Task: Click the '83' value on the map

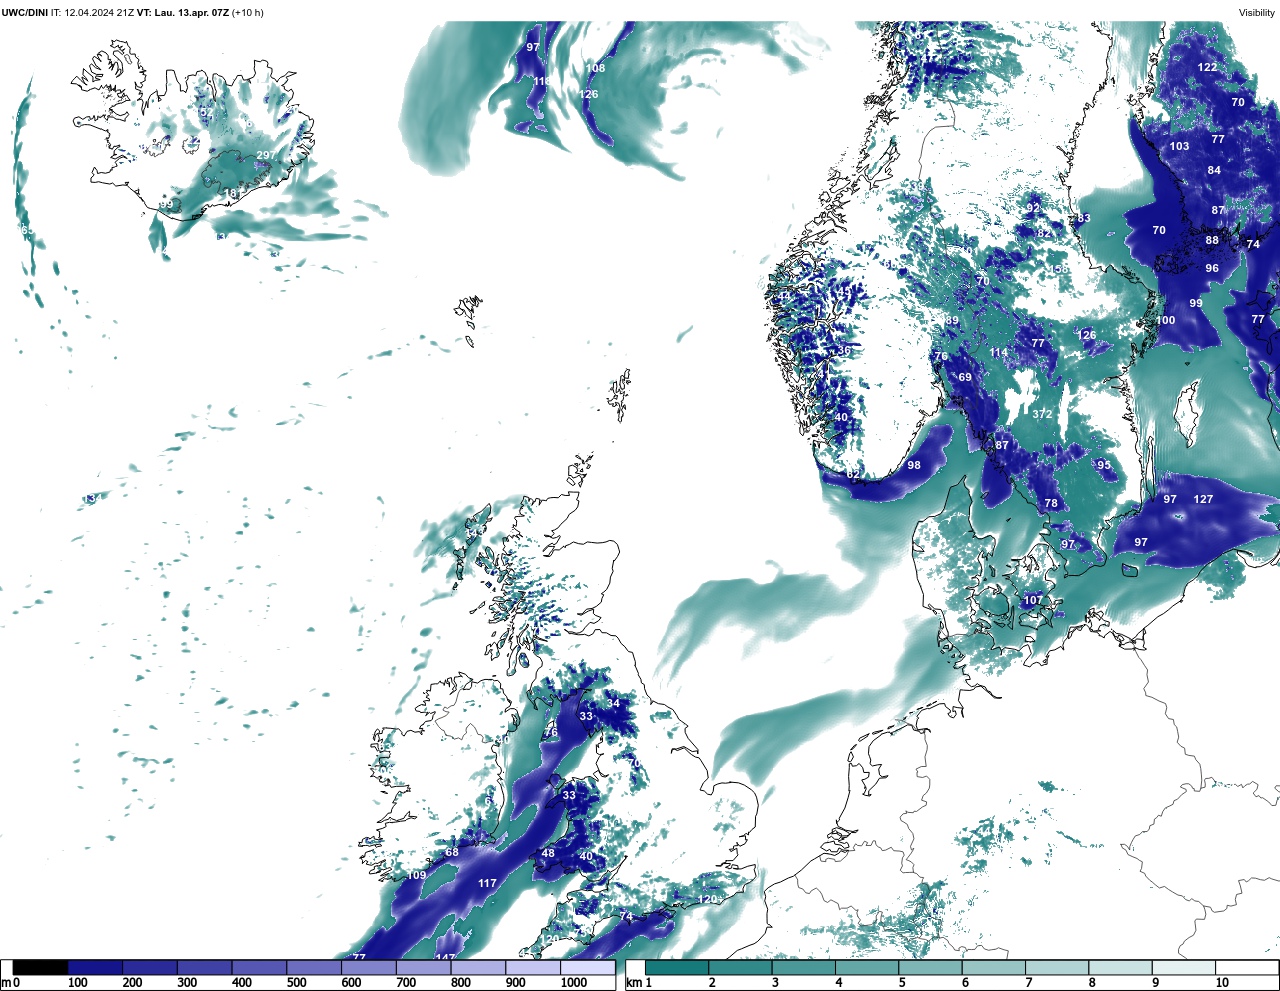Action: tap(1084, 218)
